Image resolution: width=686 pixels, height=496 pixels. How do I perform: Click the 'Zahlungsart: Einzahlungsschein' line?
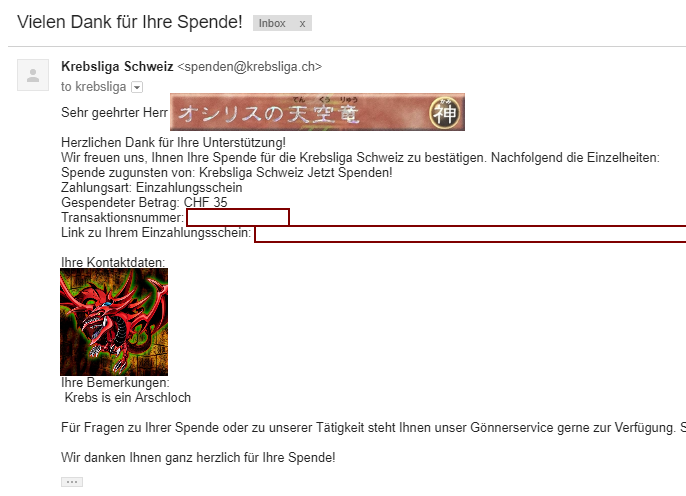[152, 188]
